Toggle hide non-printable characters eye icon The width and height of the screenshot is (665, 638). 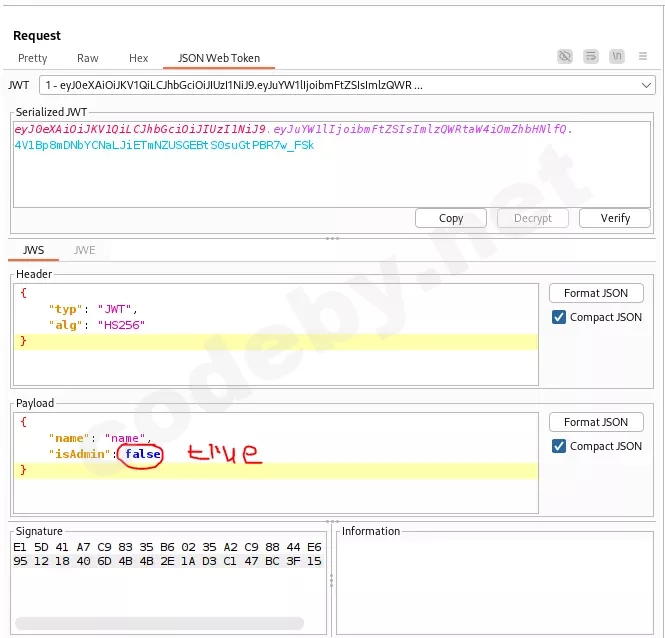565,56
